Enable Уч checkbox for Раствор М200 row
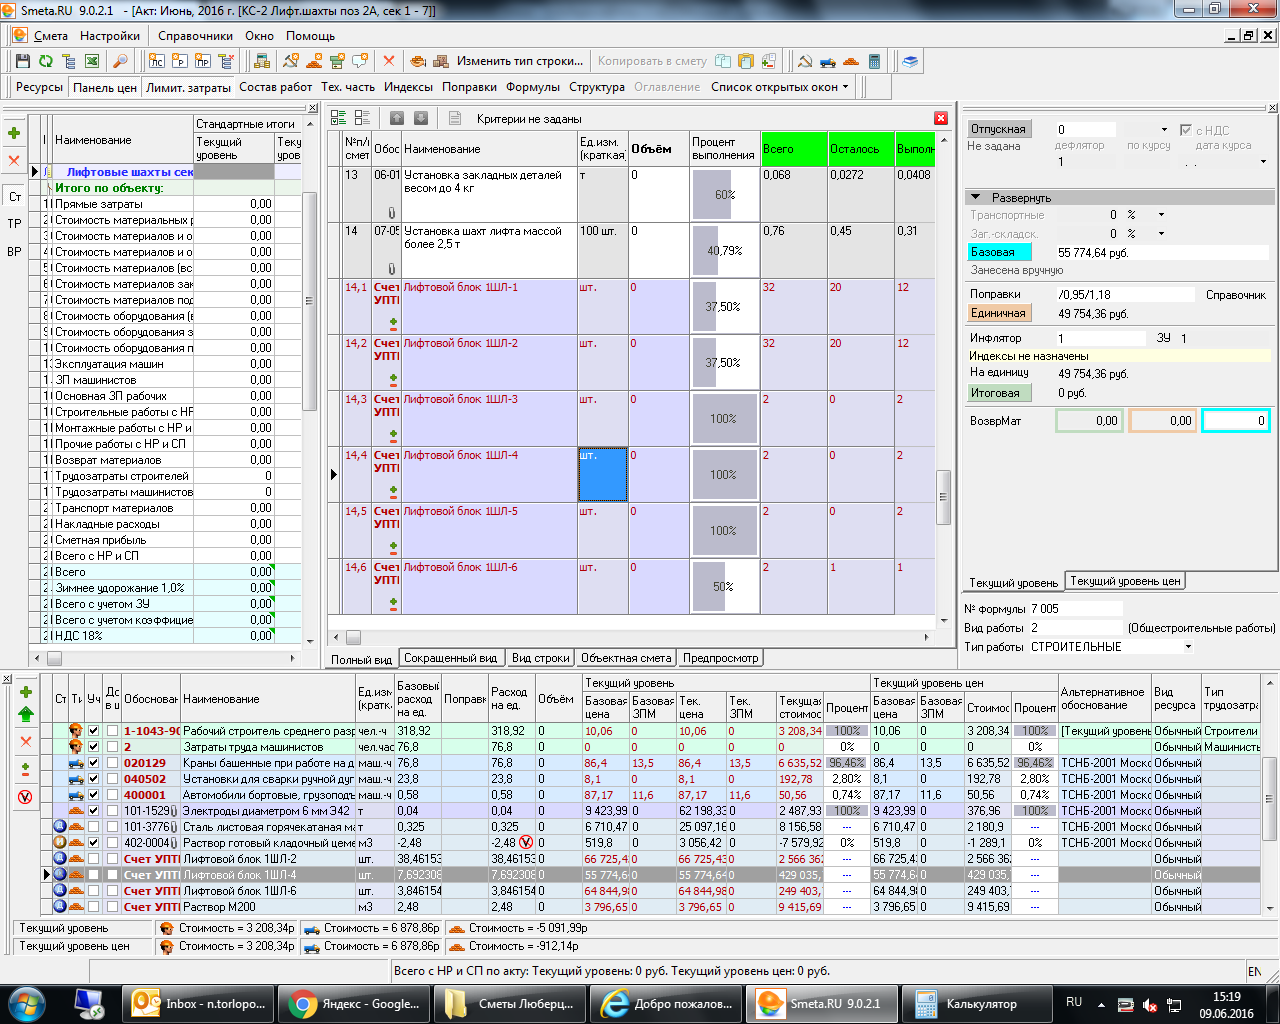Viewport: 1280px width, 1024px height. tap(94, 907)
